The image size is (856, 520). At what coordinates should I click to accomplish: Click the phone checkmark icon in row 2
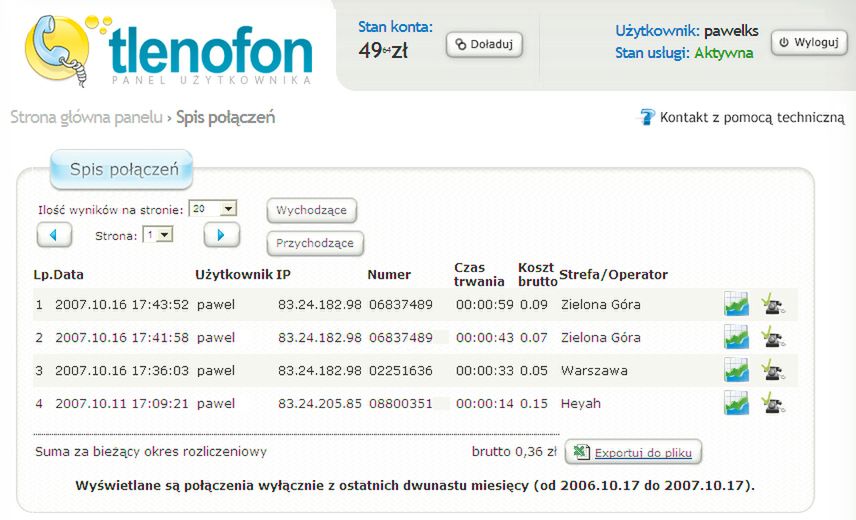point(771,338)
